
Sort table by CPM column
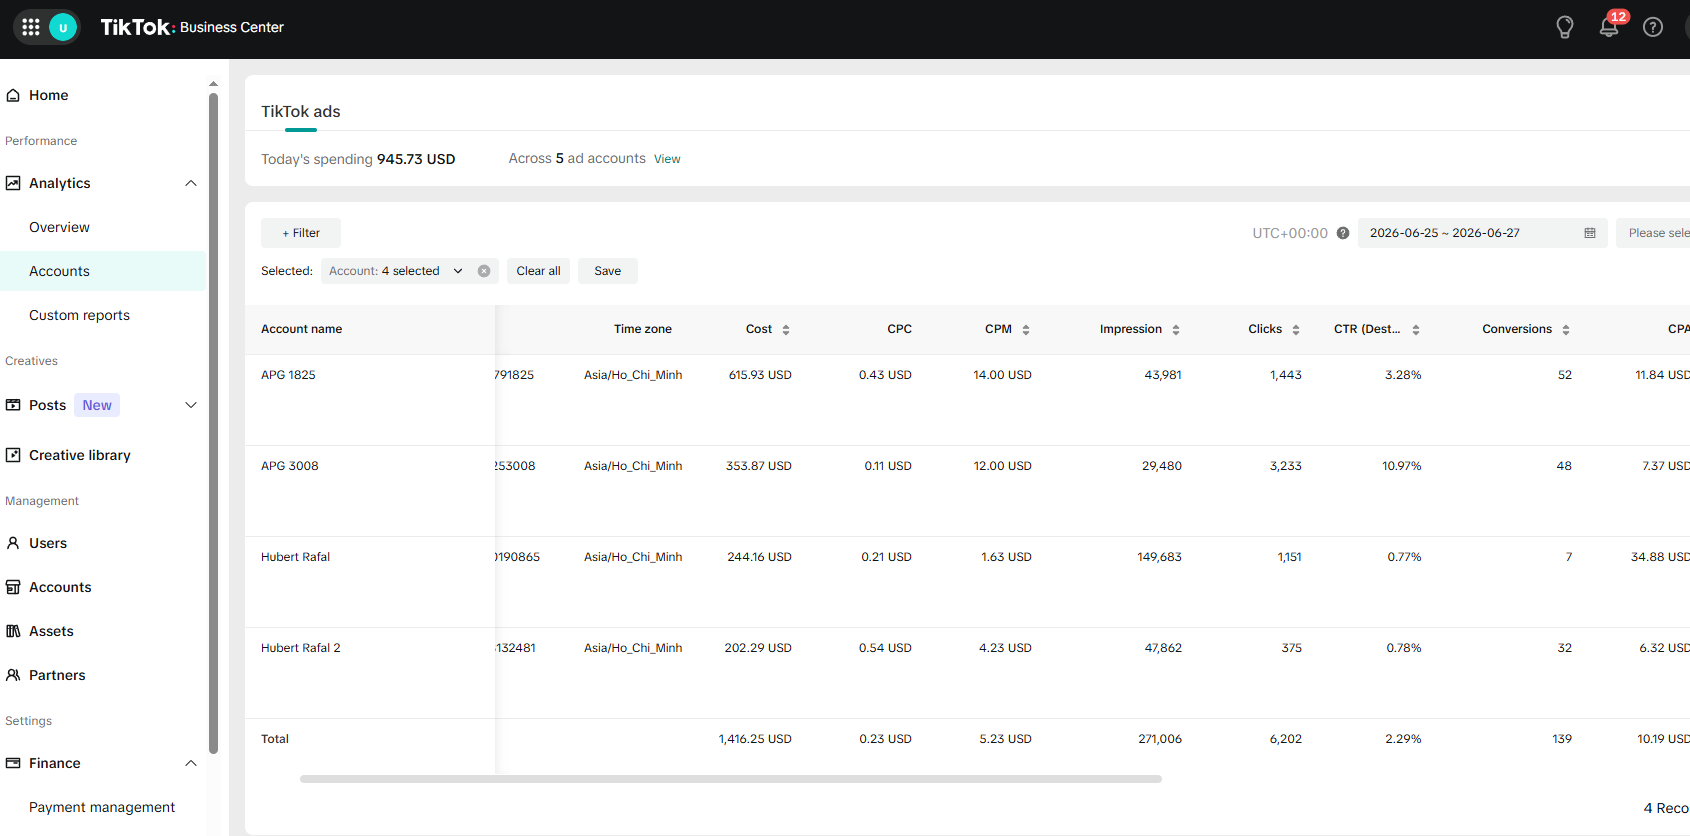point(1026,329)
